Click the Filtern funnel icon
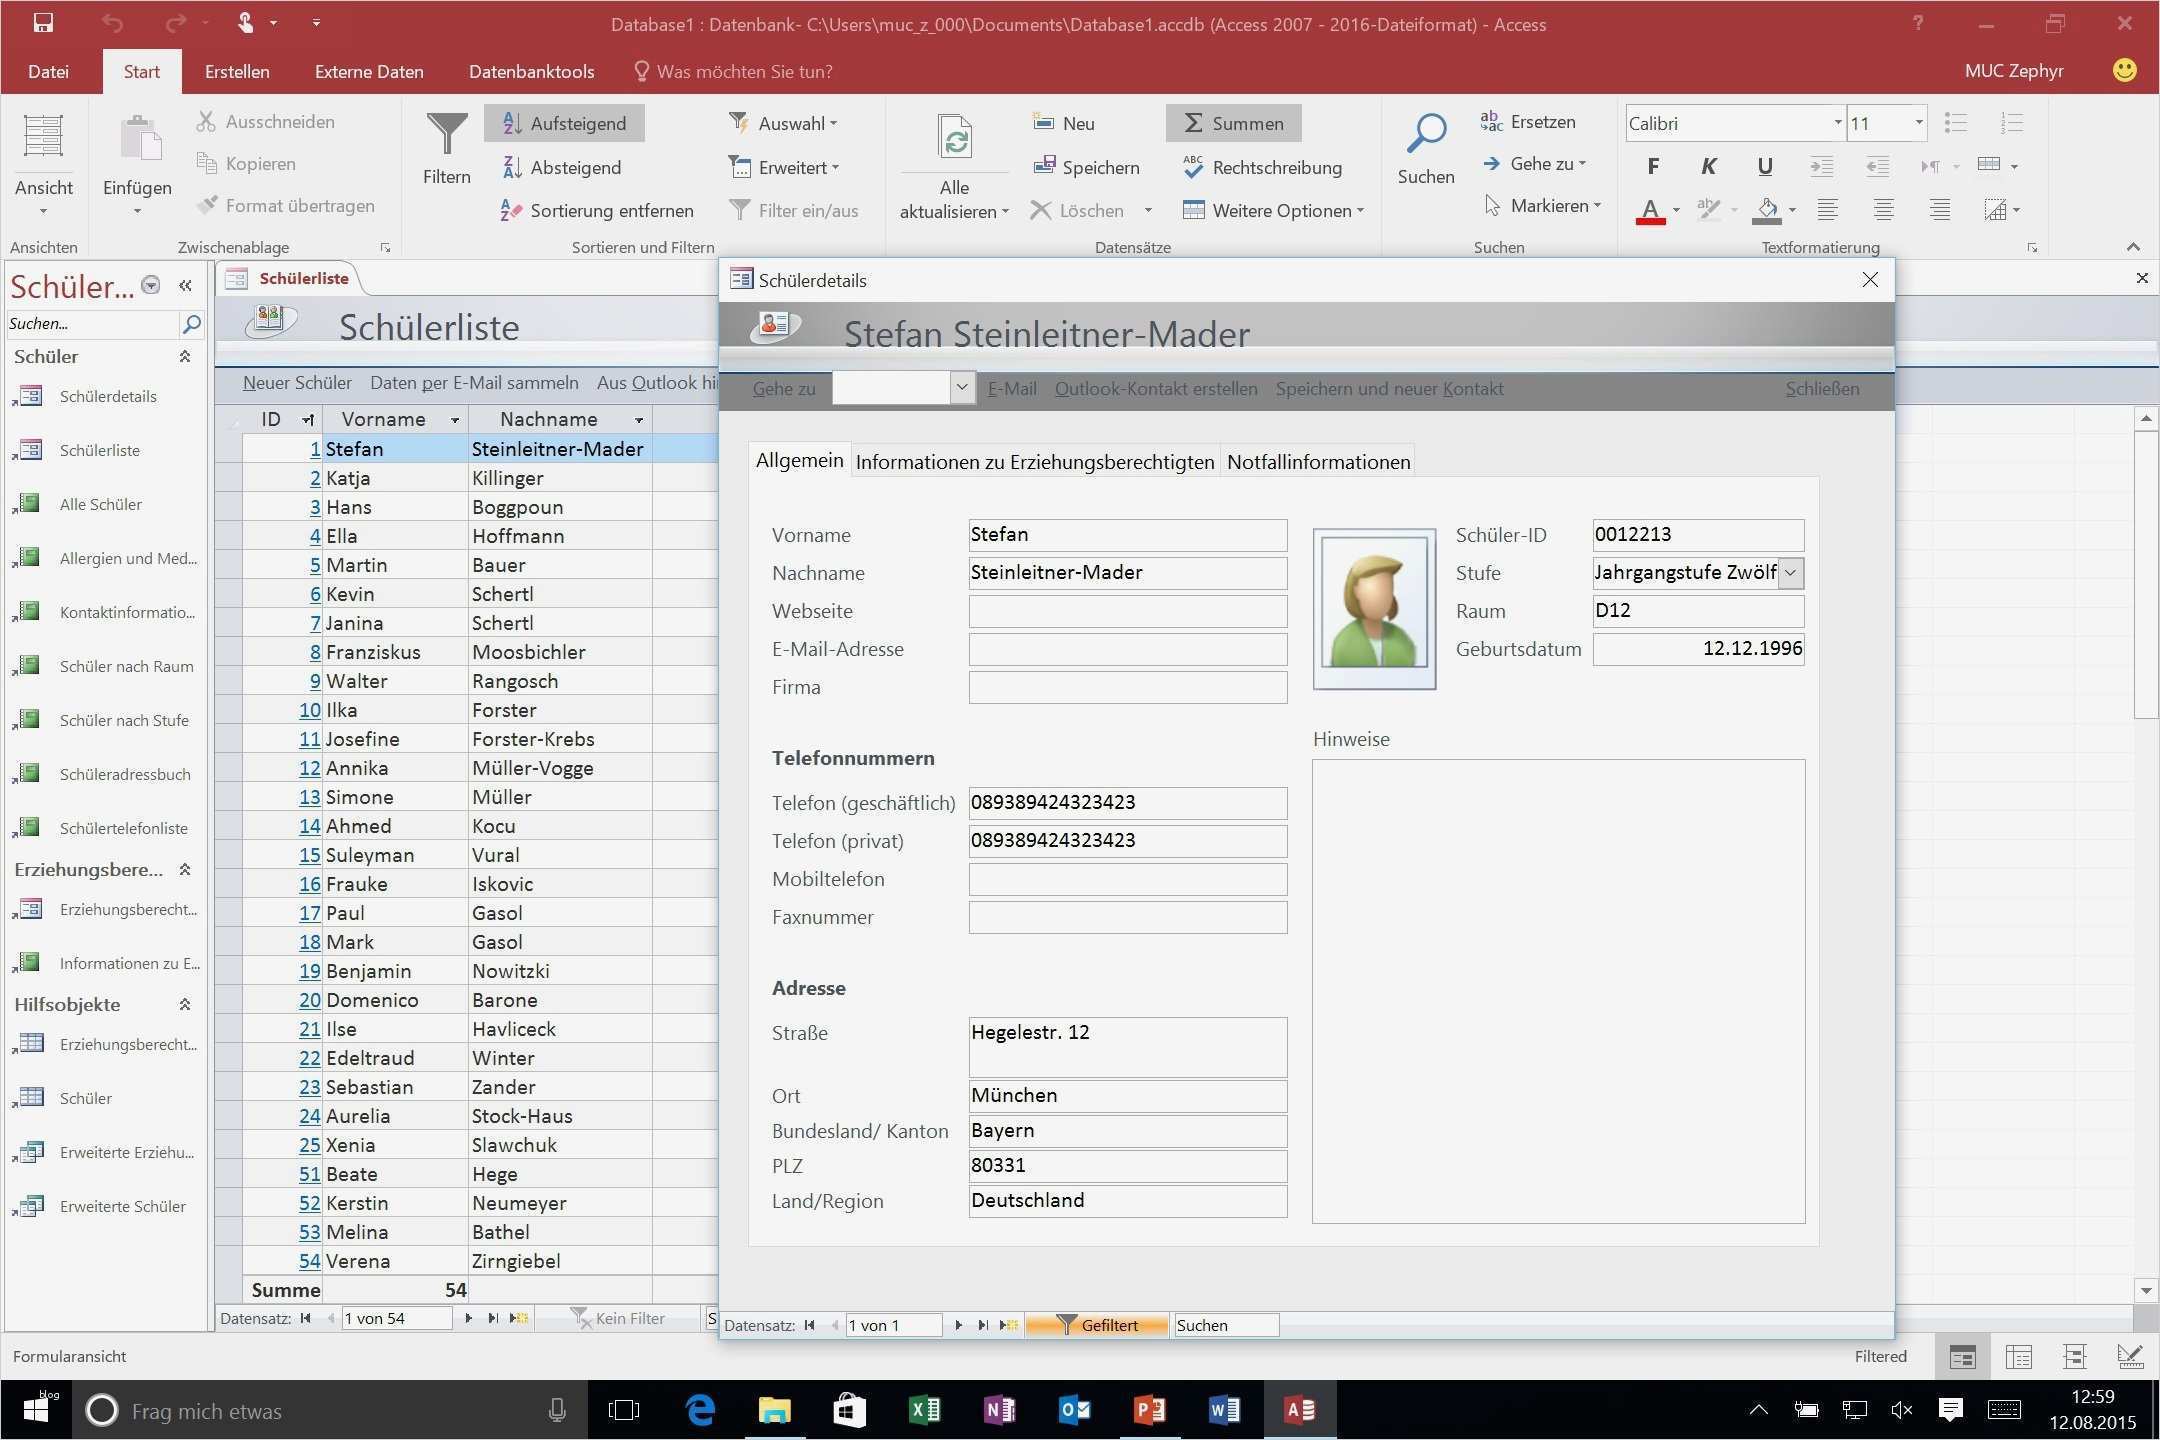 [x=446, y=134]
